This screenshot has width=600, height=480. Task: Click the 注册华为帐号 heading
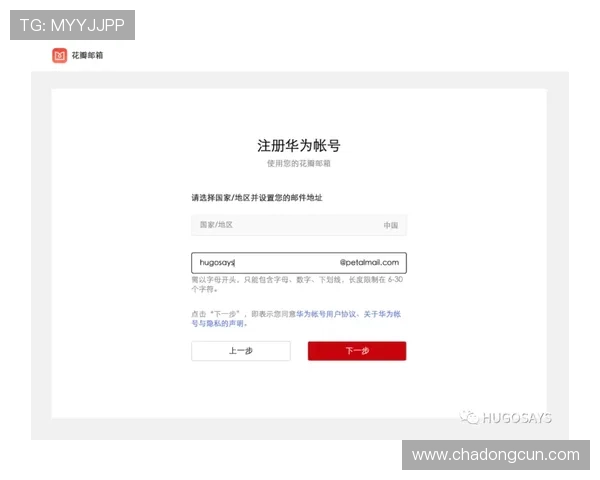(299, 145)
